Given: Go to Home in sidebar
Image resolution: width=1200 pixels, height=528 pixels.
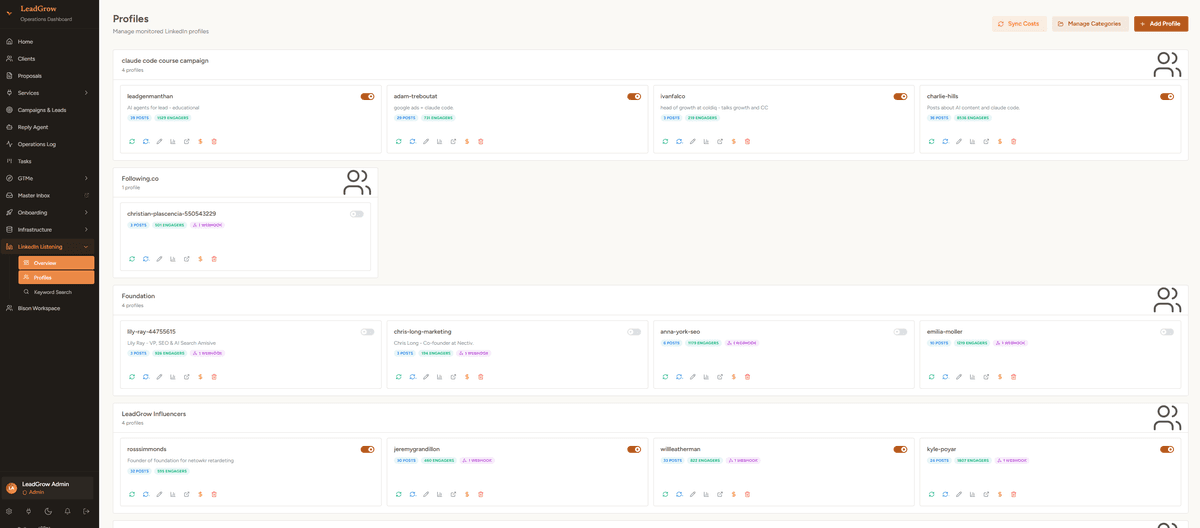Looking at the screenshot, I should [49, 42].
